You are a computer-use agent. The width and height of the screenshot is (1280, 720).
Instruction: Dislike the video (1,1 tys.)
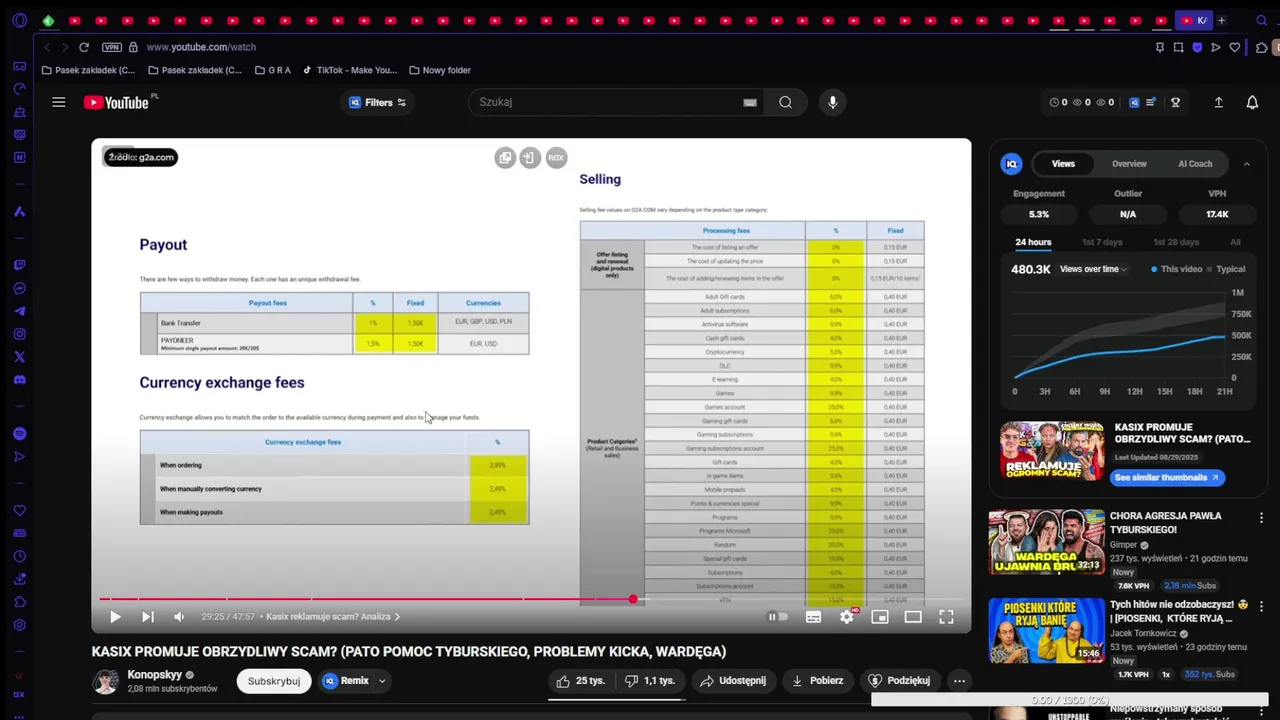(x=649, y=681)
